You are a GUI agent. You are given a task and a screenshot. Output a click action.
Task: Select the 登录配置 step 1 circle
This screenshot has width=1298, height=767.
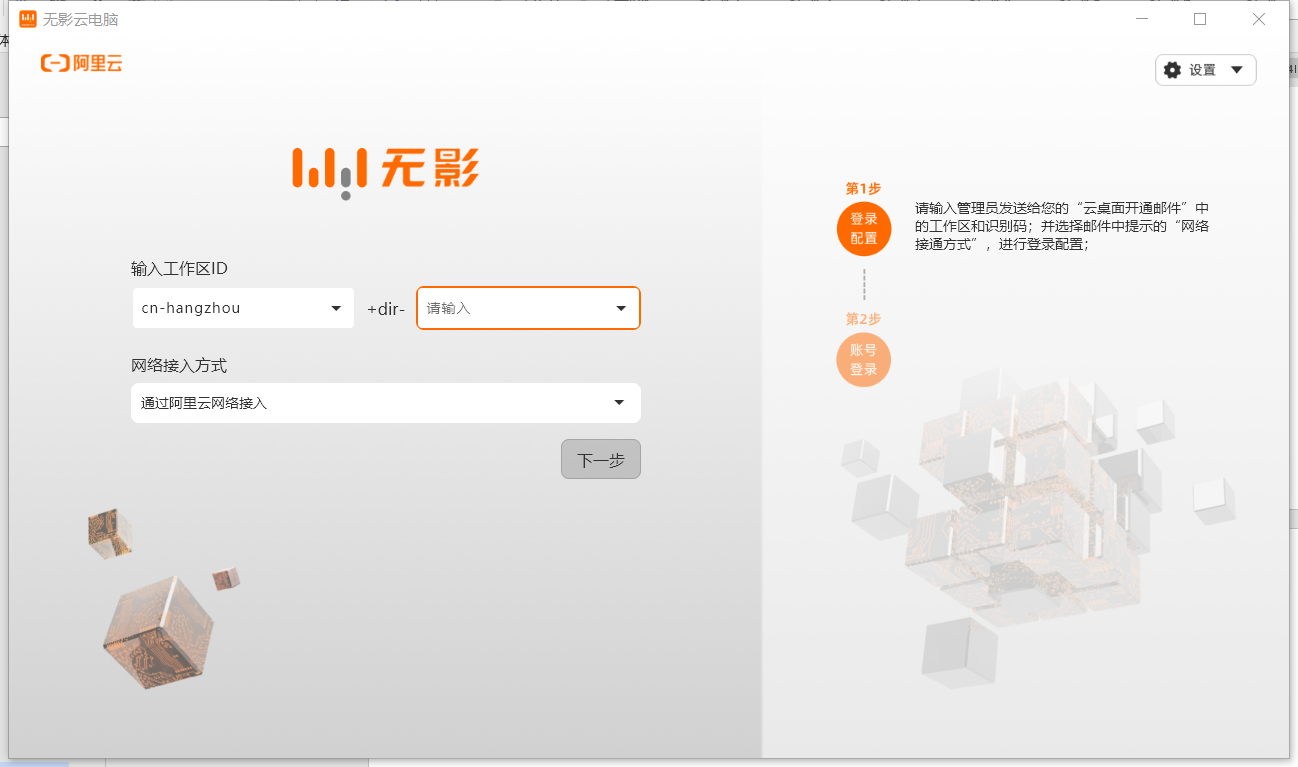tap(864, 229)
